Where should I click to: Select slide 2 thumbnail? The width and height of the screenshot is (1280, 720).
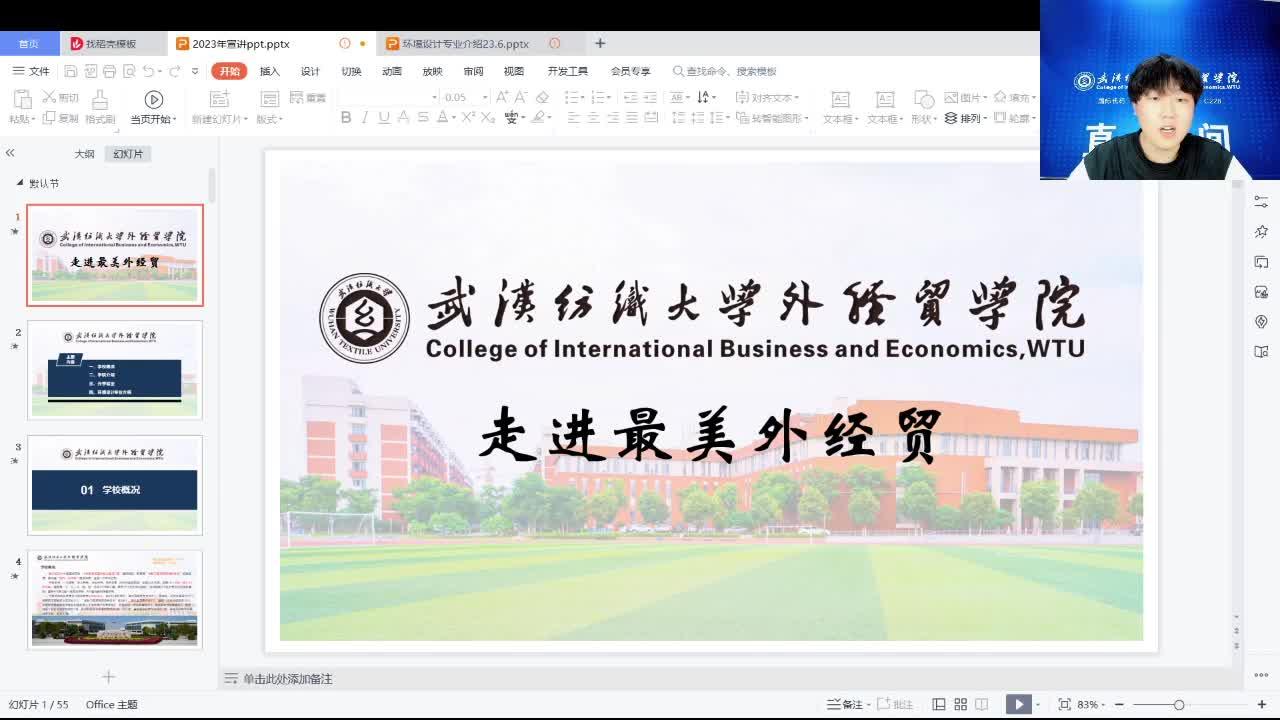pyautogui.click(x=115, y=369)
